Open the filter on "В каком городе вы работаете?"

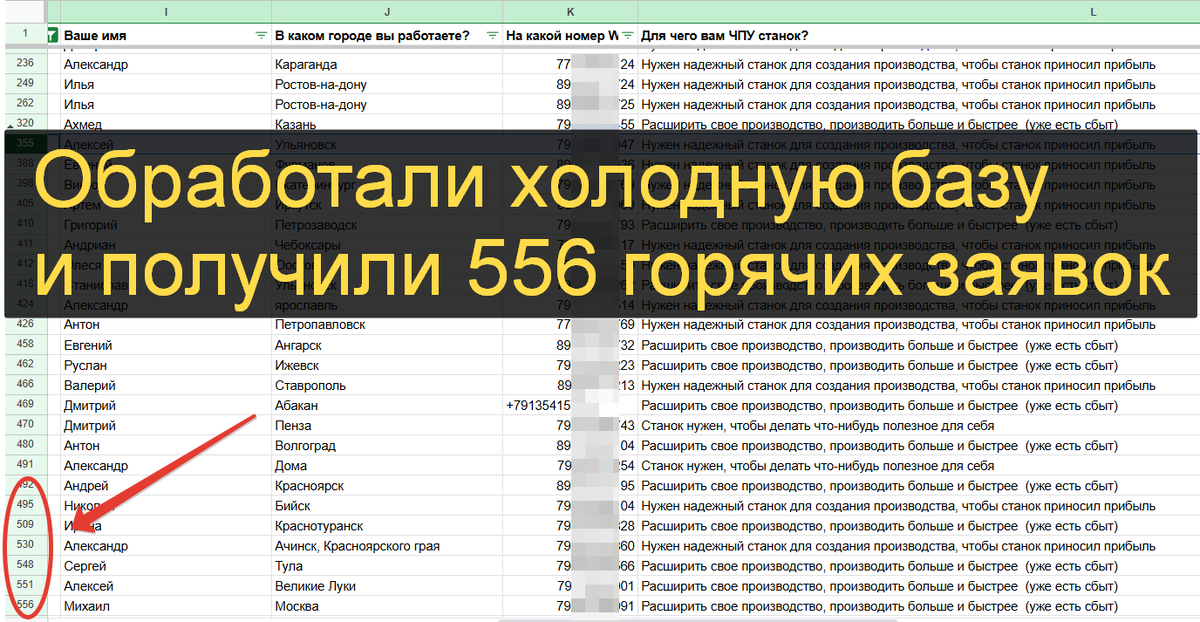coord(492,36)
